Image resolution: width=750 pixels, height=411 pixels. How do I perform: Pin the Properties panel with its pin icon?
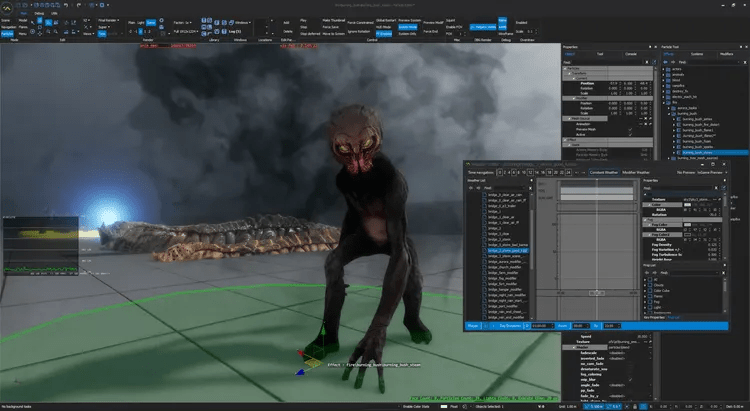point(650,47)
